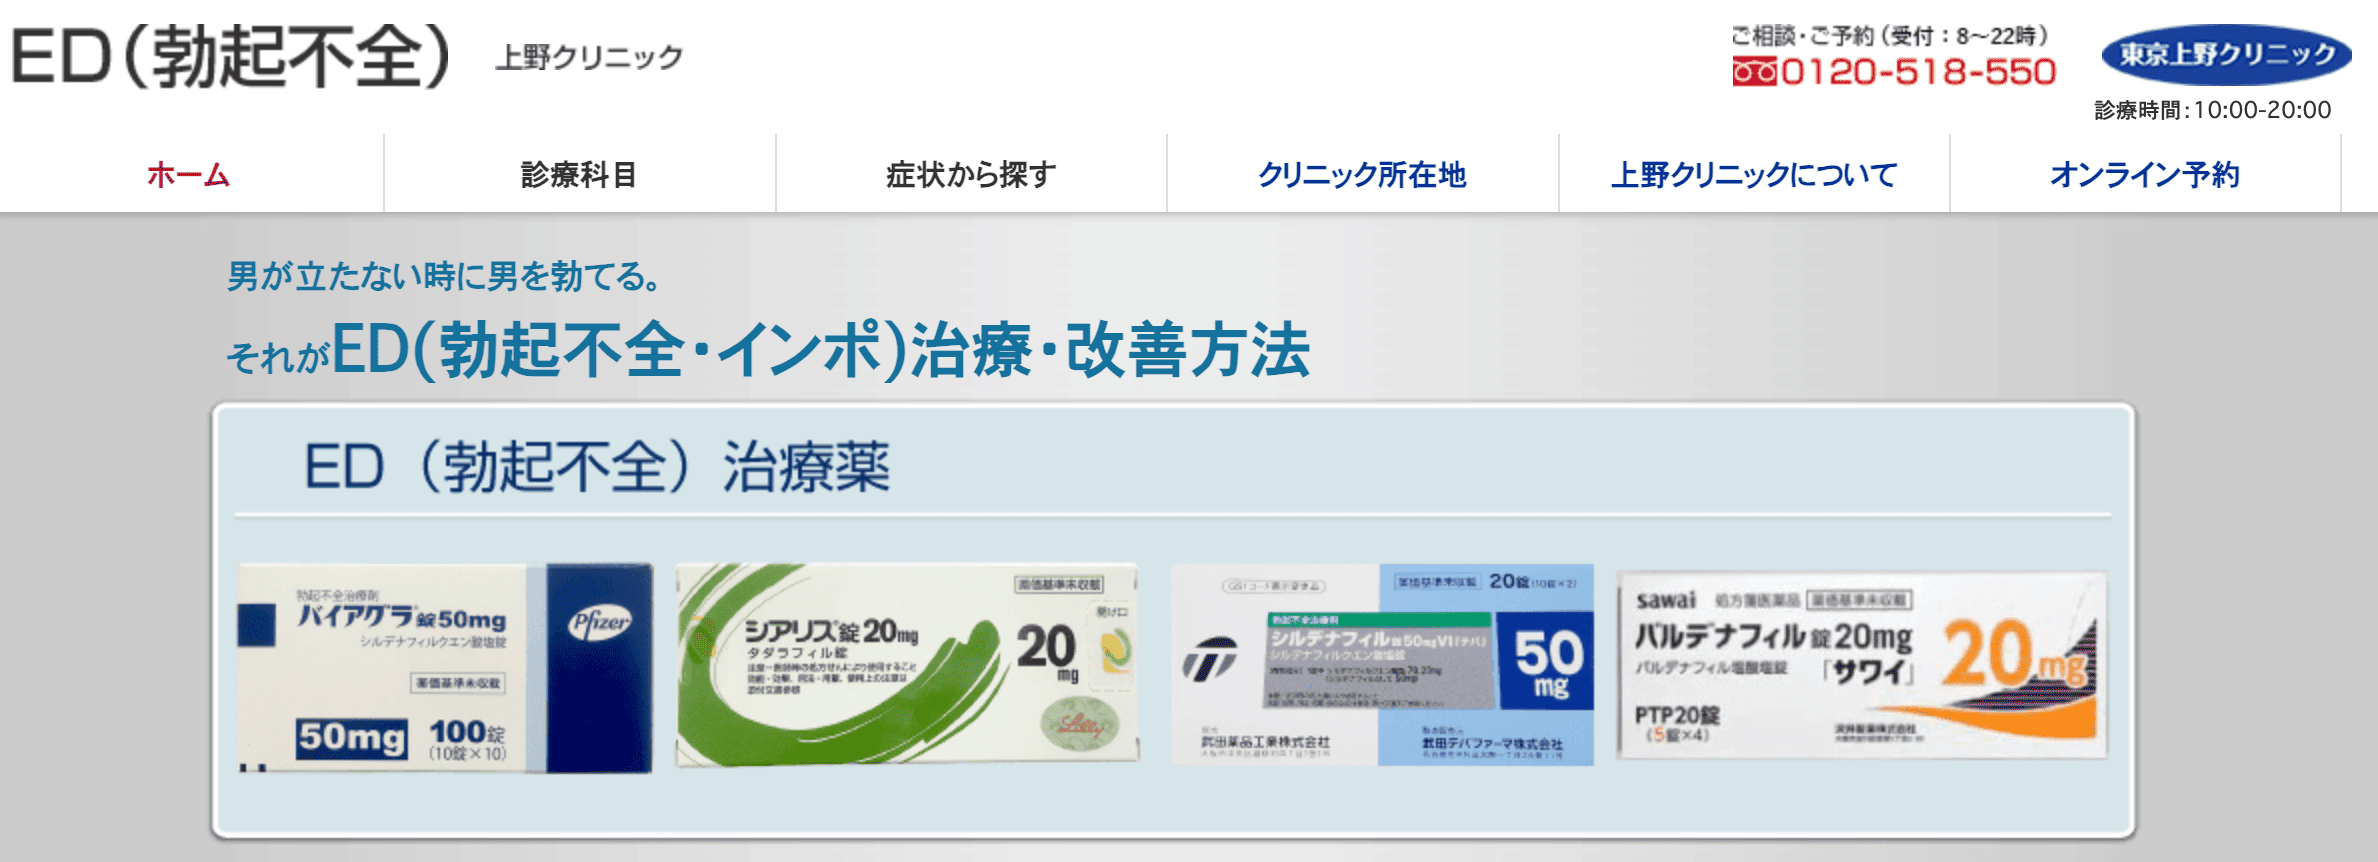The width and height of the screenshot is (2378, 862).
Task: Open オンライン予約 page
Action: coord(2145,175)
